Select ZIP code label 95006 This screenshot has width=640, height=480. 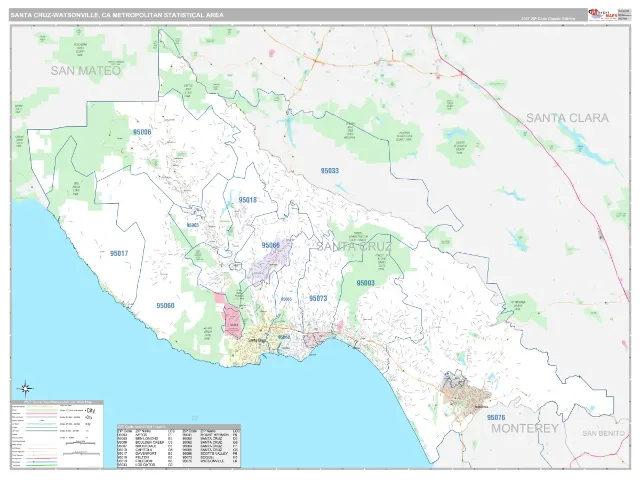142,132
